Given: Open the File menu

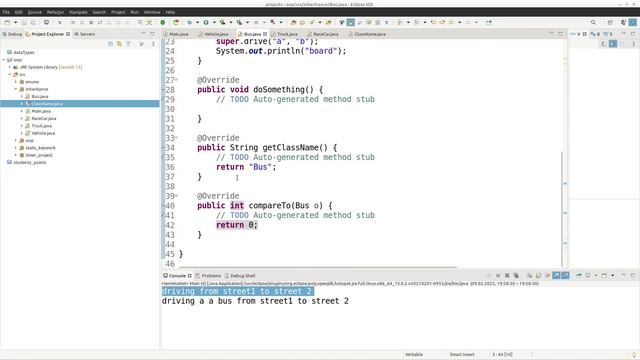Looking at the screenshot, I should tap(6, 12).
